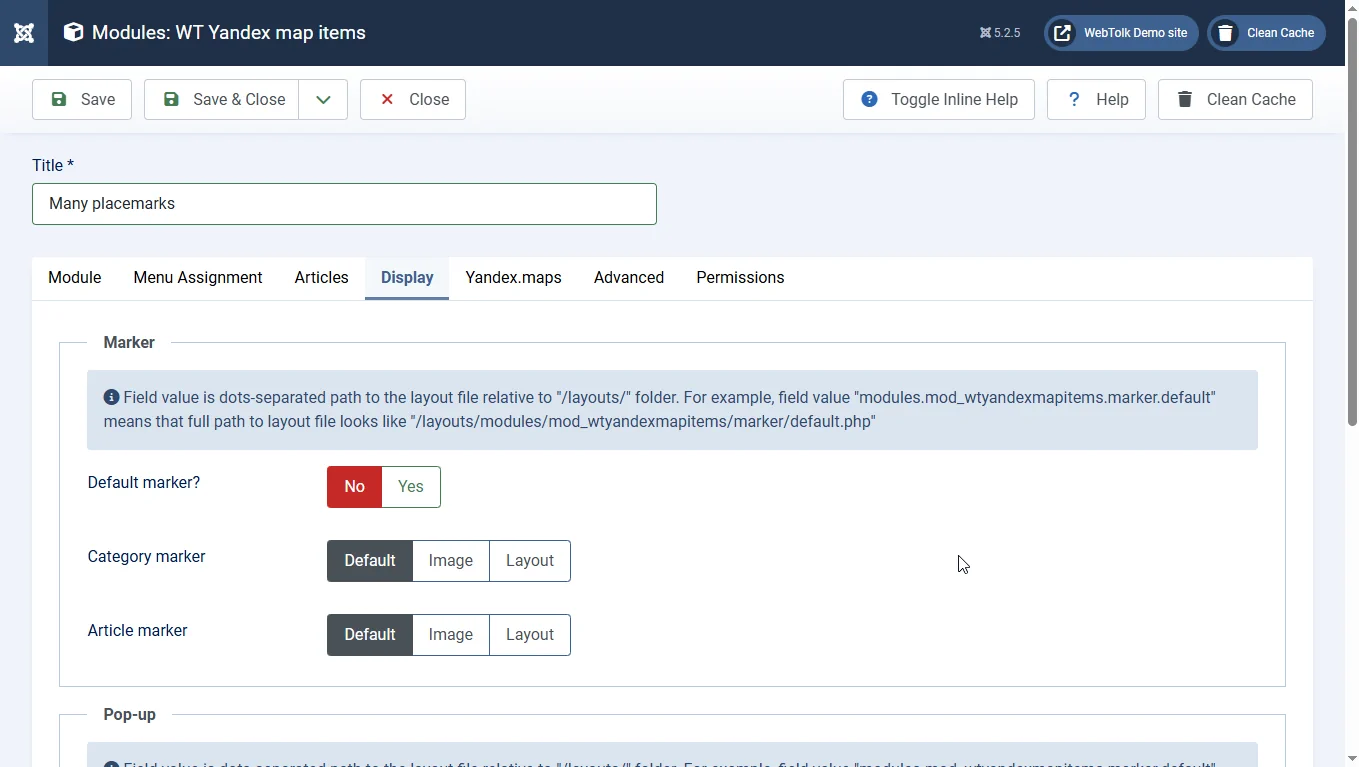Screen dimensions: 1359x767
Task: Click the Modules cube icon in header
Action: (73, 32)
